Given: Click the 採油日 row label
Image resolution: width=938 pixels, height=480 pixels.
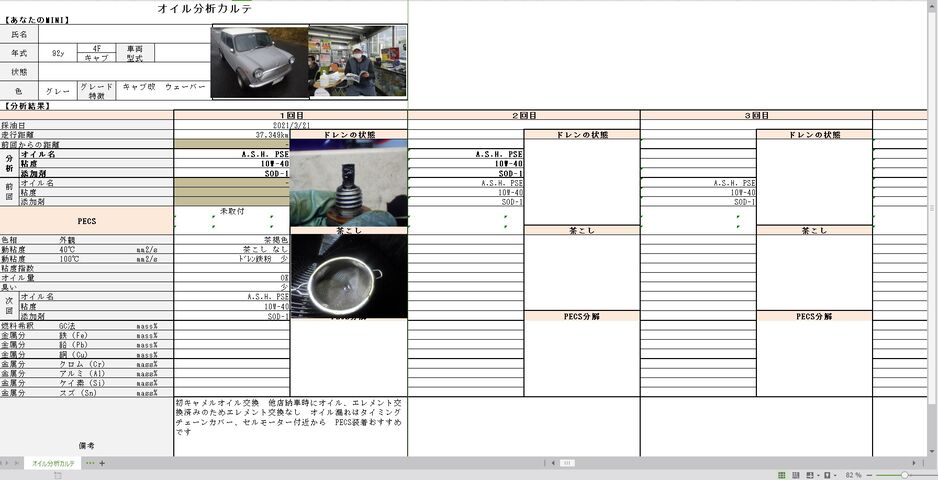Looking at the screenshot, I should (x=87, y=126).
